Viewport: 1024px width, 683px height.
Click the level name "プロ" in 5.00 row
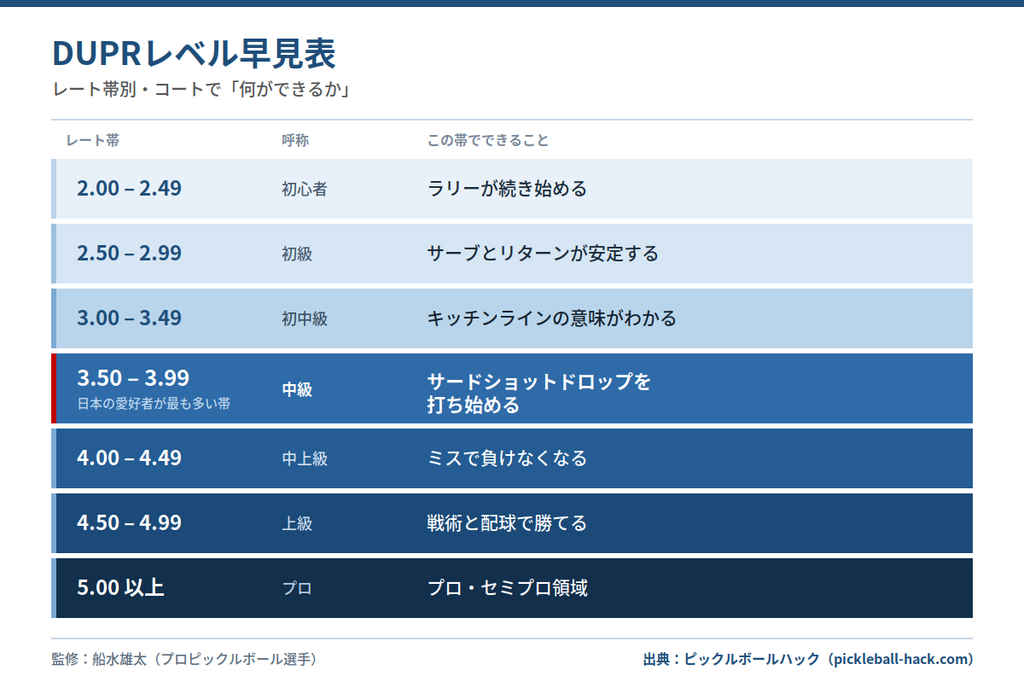tap(297, 588)
